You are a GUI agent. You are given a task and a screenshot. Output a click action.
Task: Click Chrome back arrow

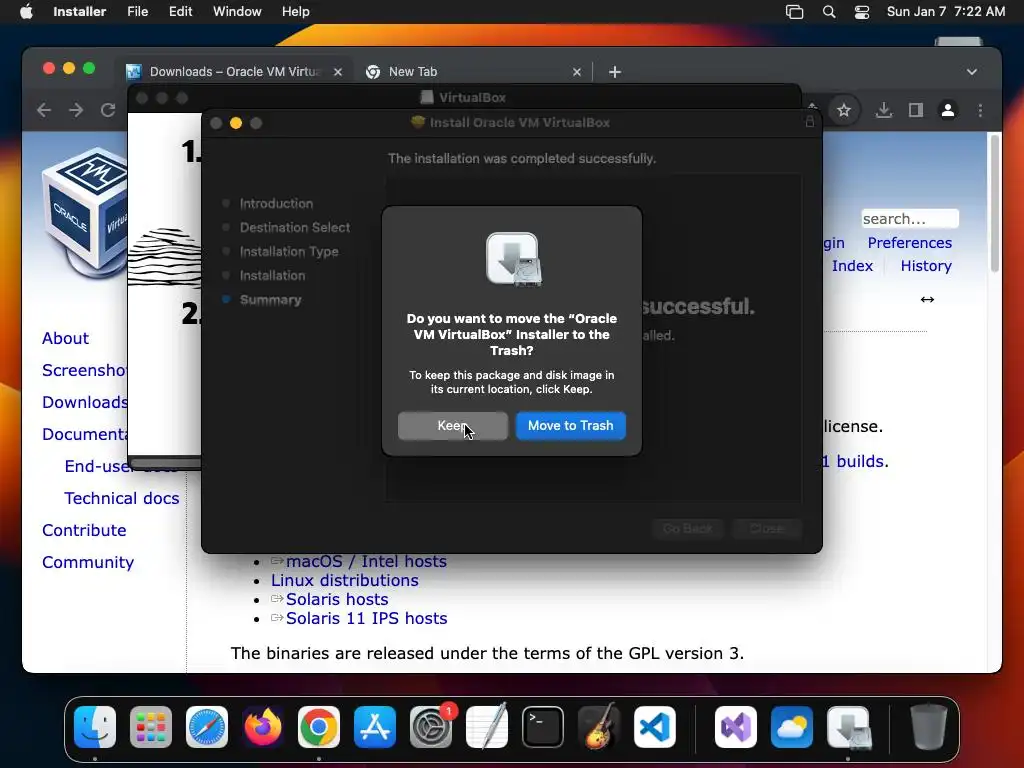pos(44,110)
